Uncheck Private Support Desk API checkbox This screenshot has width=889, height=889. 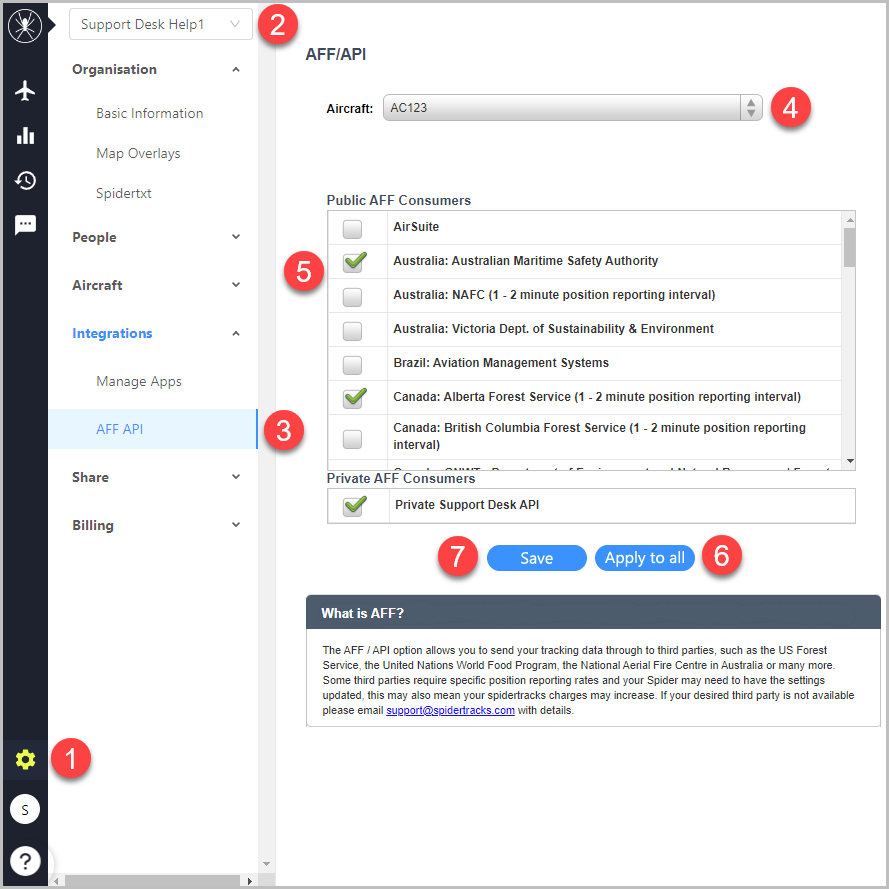click(x=354, y=505)
